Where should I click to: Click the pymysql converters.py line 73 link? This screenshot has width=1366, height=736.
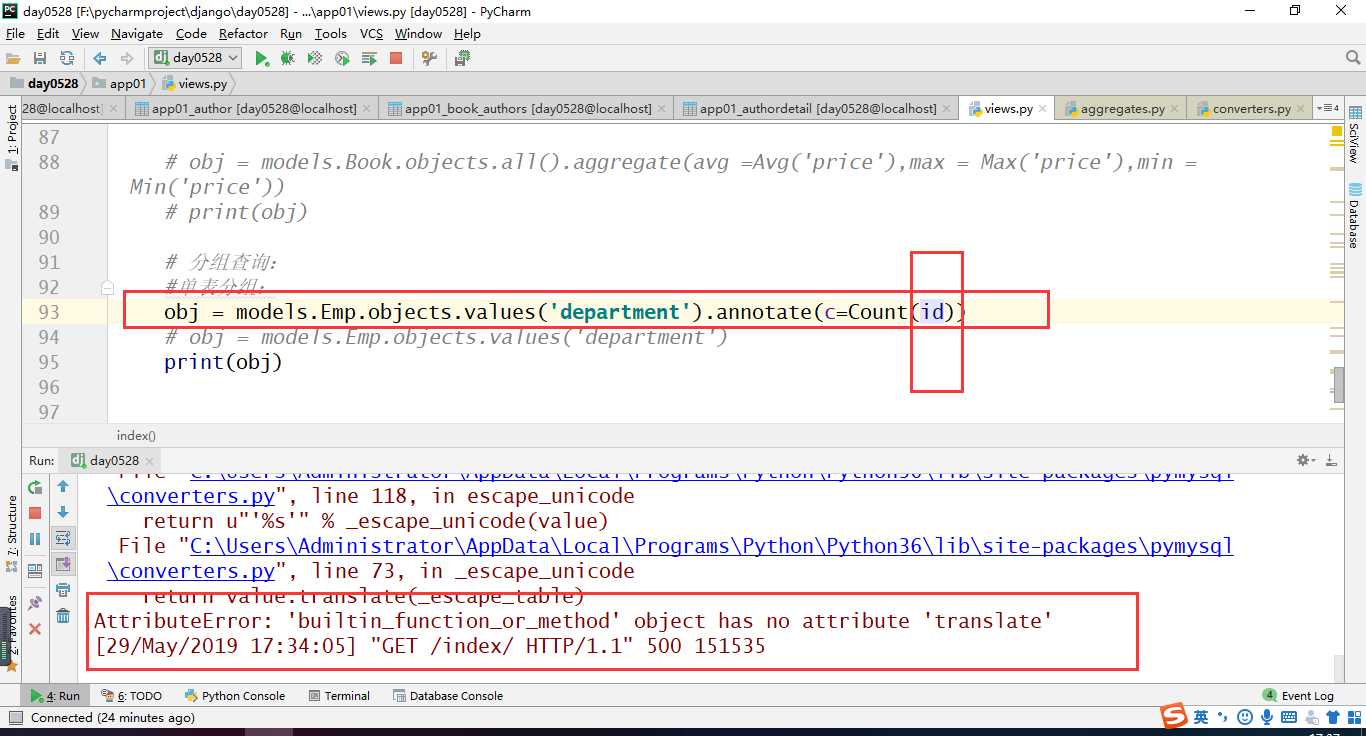point(191,571)
